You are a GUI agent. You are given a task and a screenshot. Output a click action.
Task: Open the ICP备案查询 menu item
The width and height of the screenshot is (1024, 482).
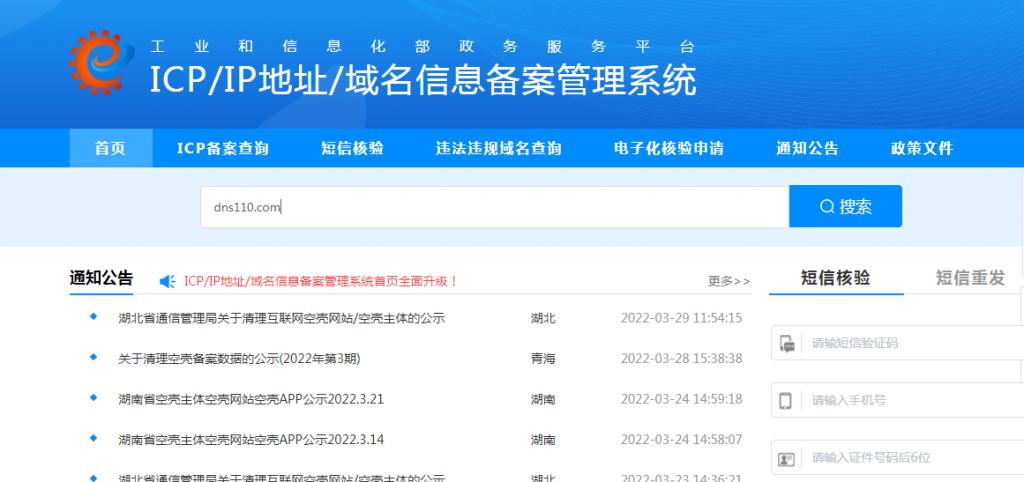pyautogui.click(x=223, y=148)
